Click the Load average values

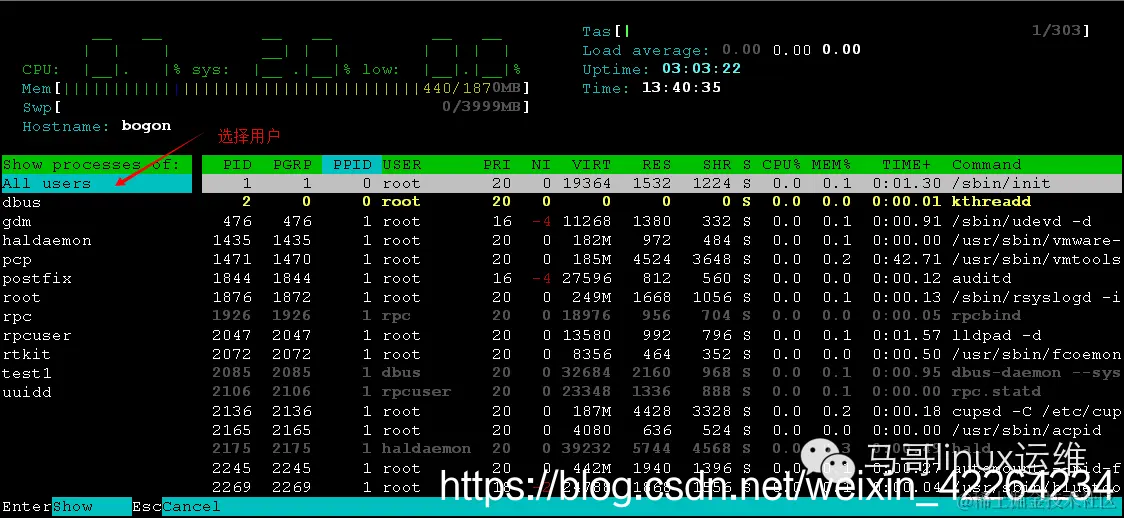(x=791, y=50)
